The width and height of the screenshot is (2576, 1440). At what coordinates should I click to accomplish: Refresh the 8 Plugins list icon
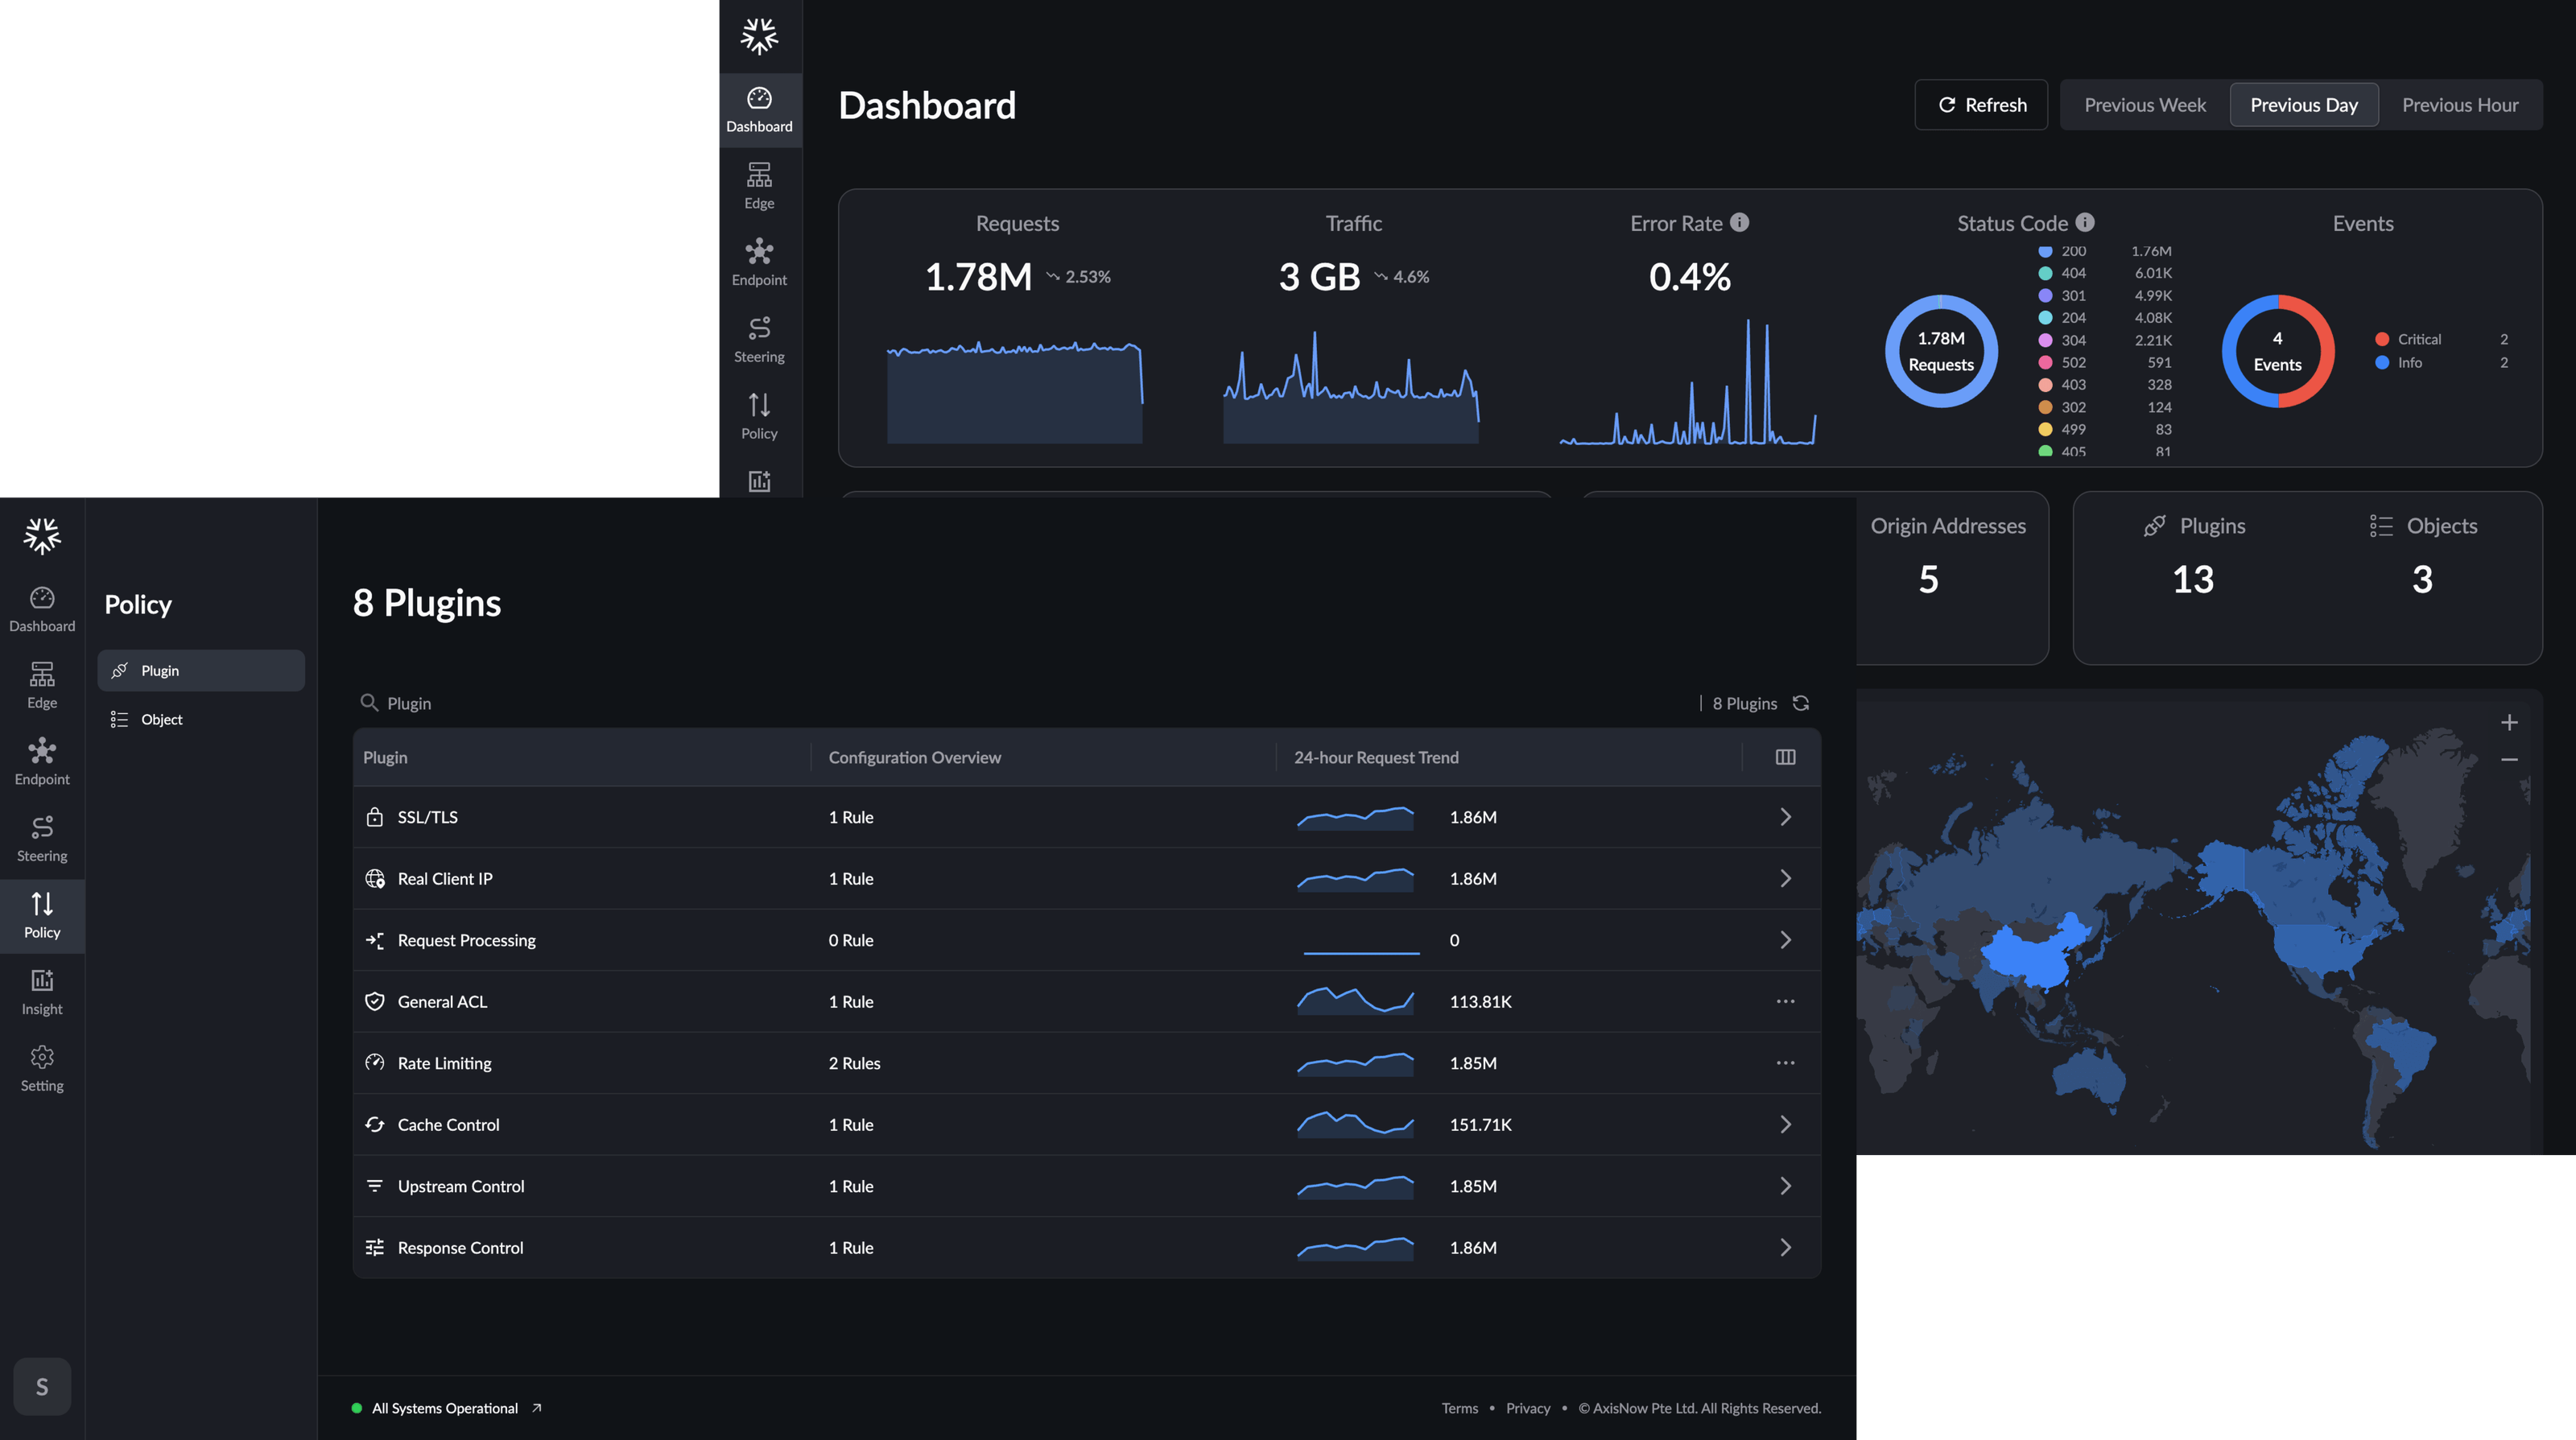pyautogui.click(x=1801, y=703)
